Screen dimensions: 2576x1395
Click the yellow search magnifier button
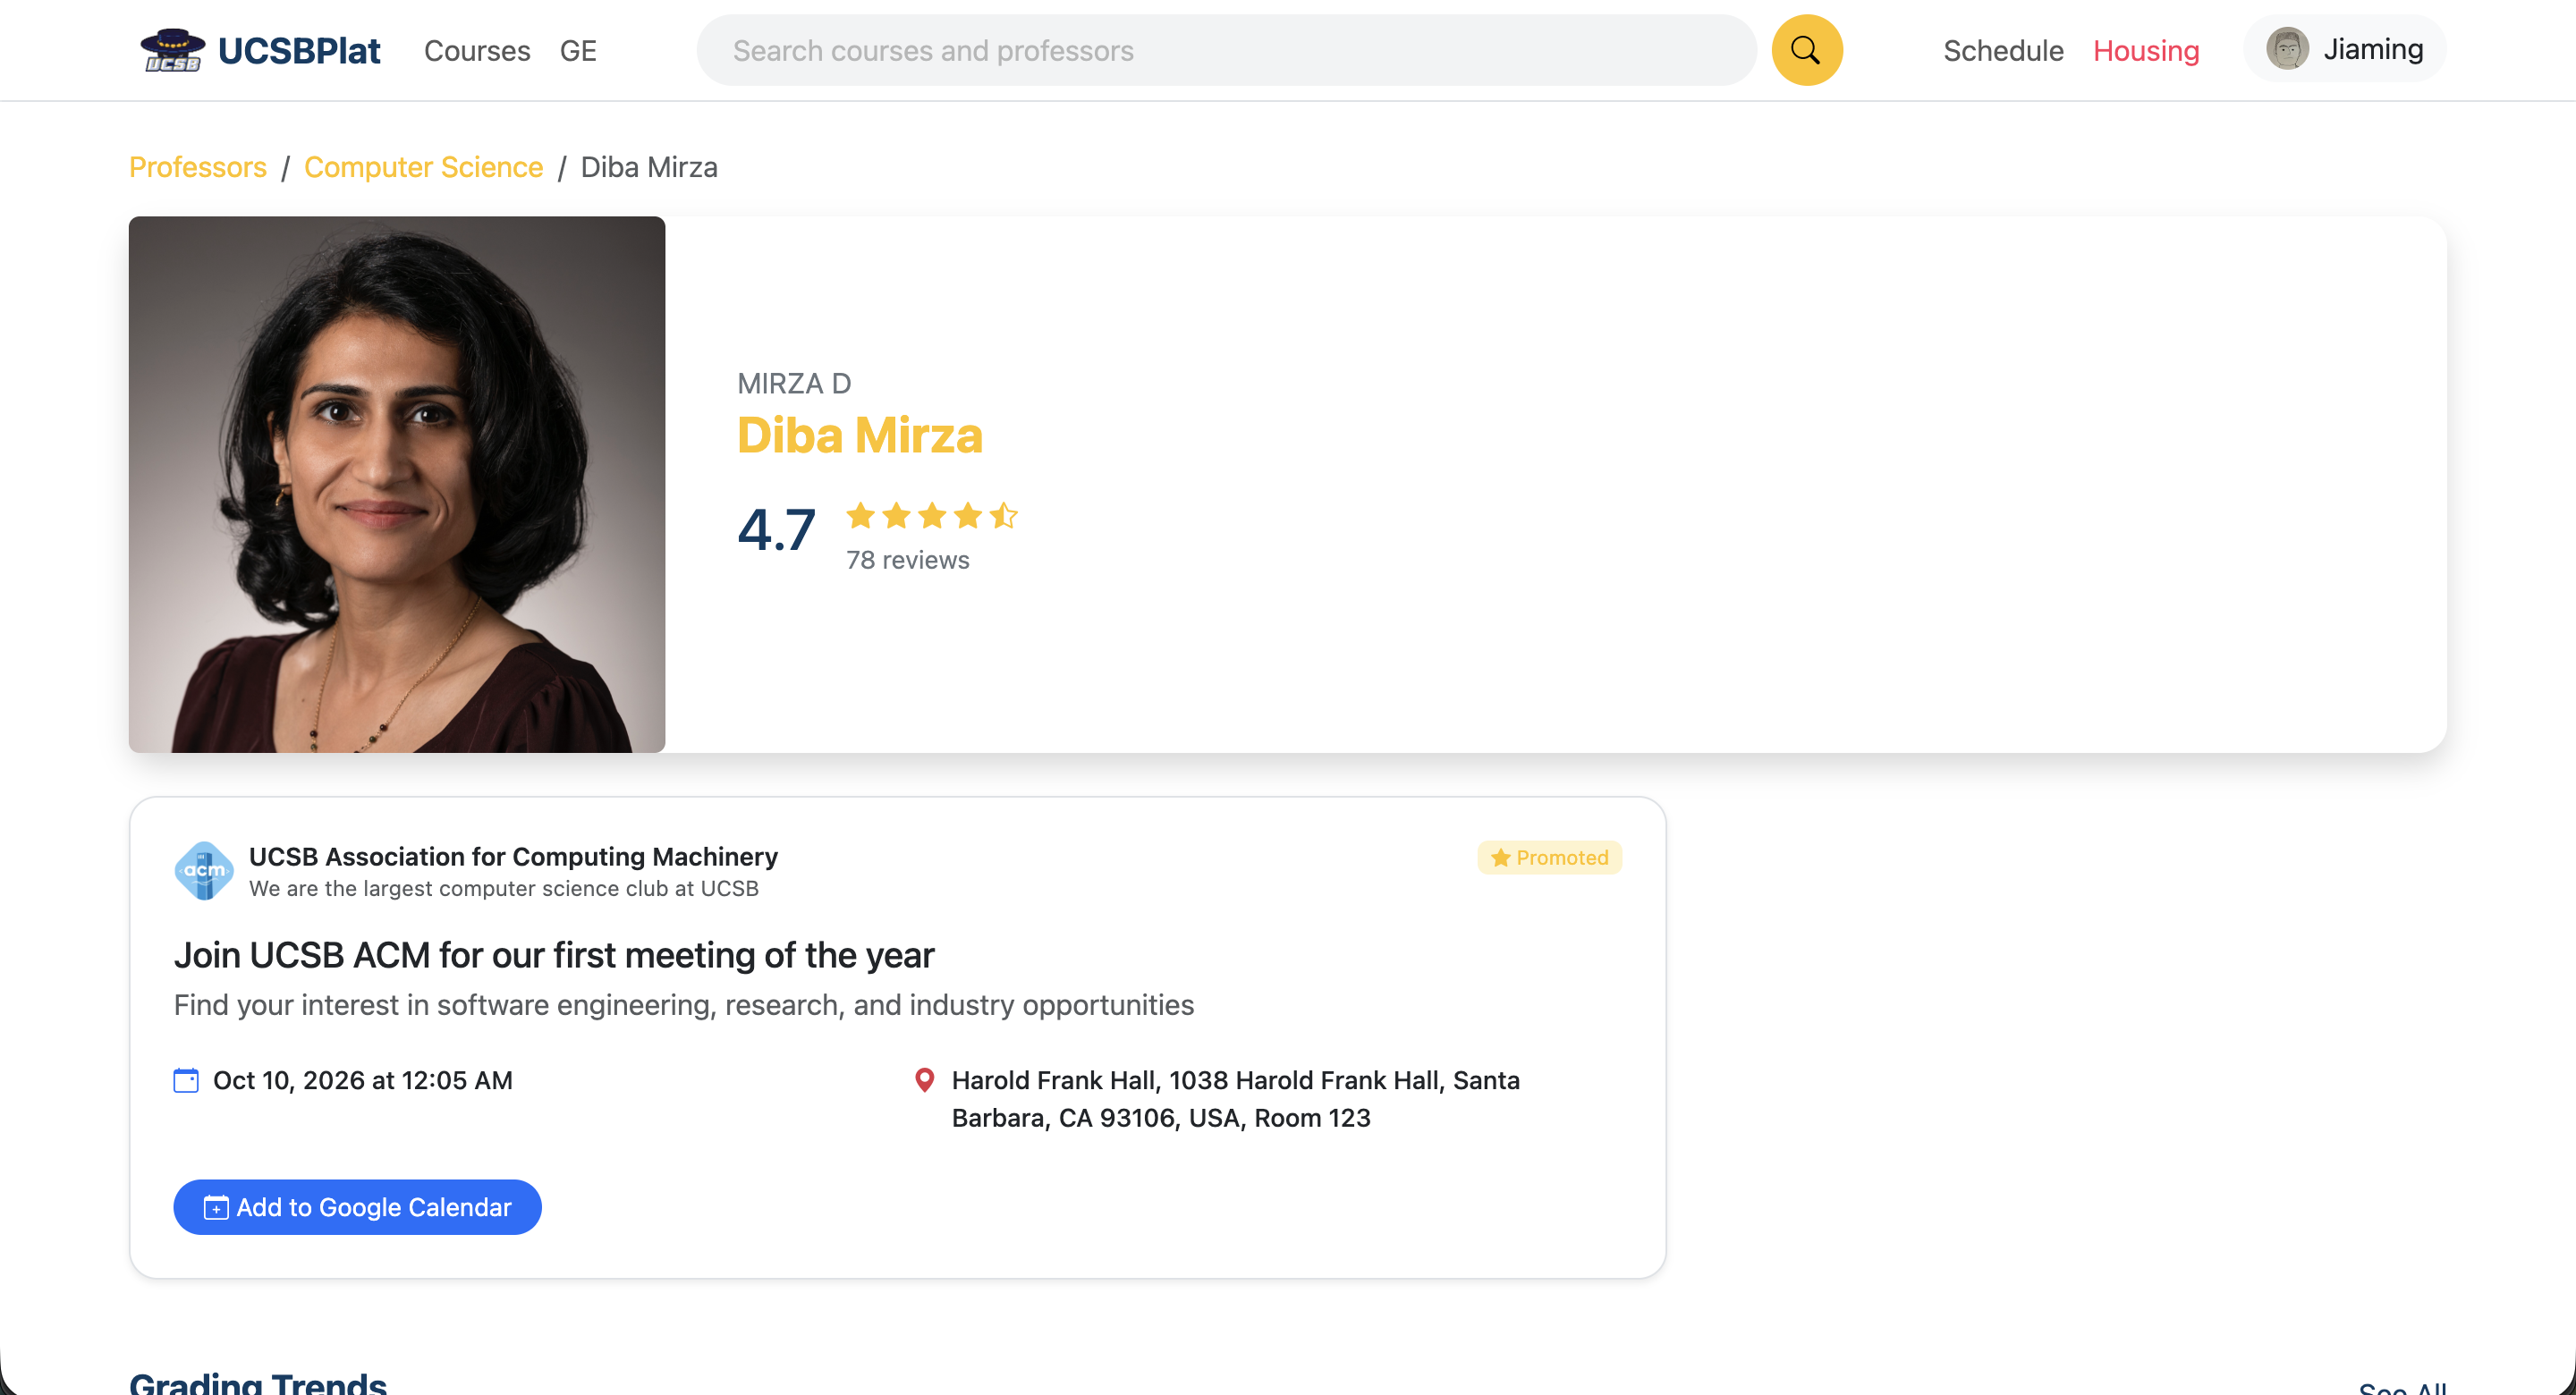click(x=1806, y=50)
